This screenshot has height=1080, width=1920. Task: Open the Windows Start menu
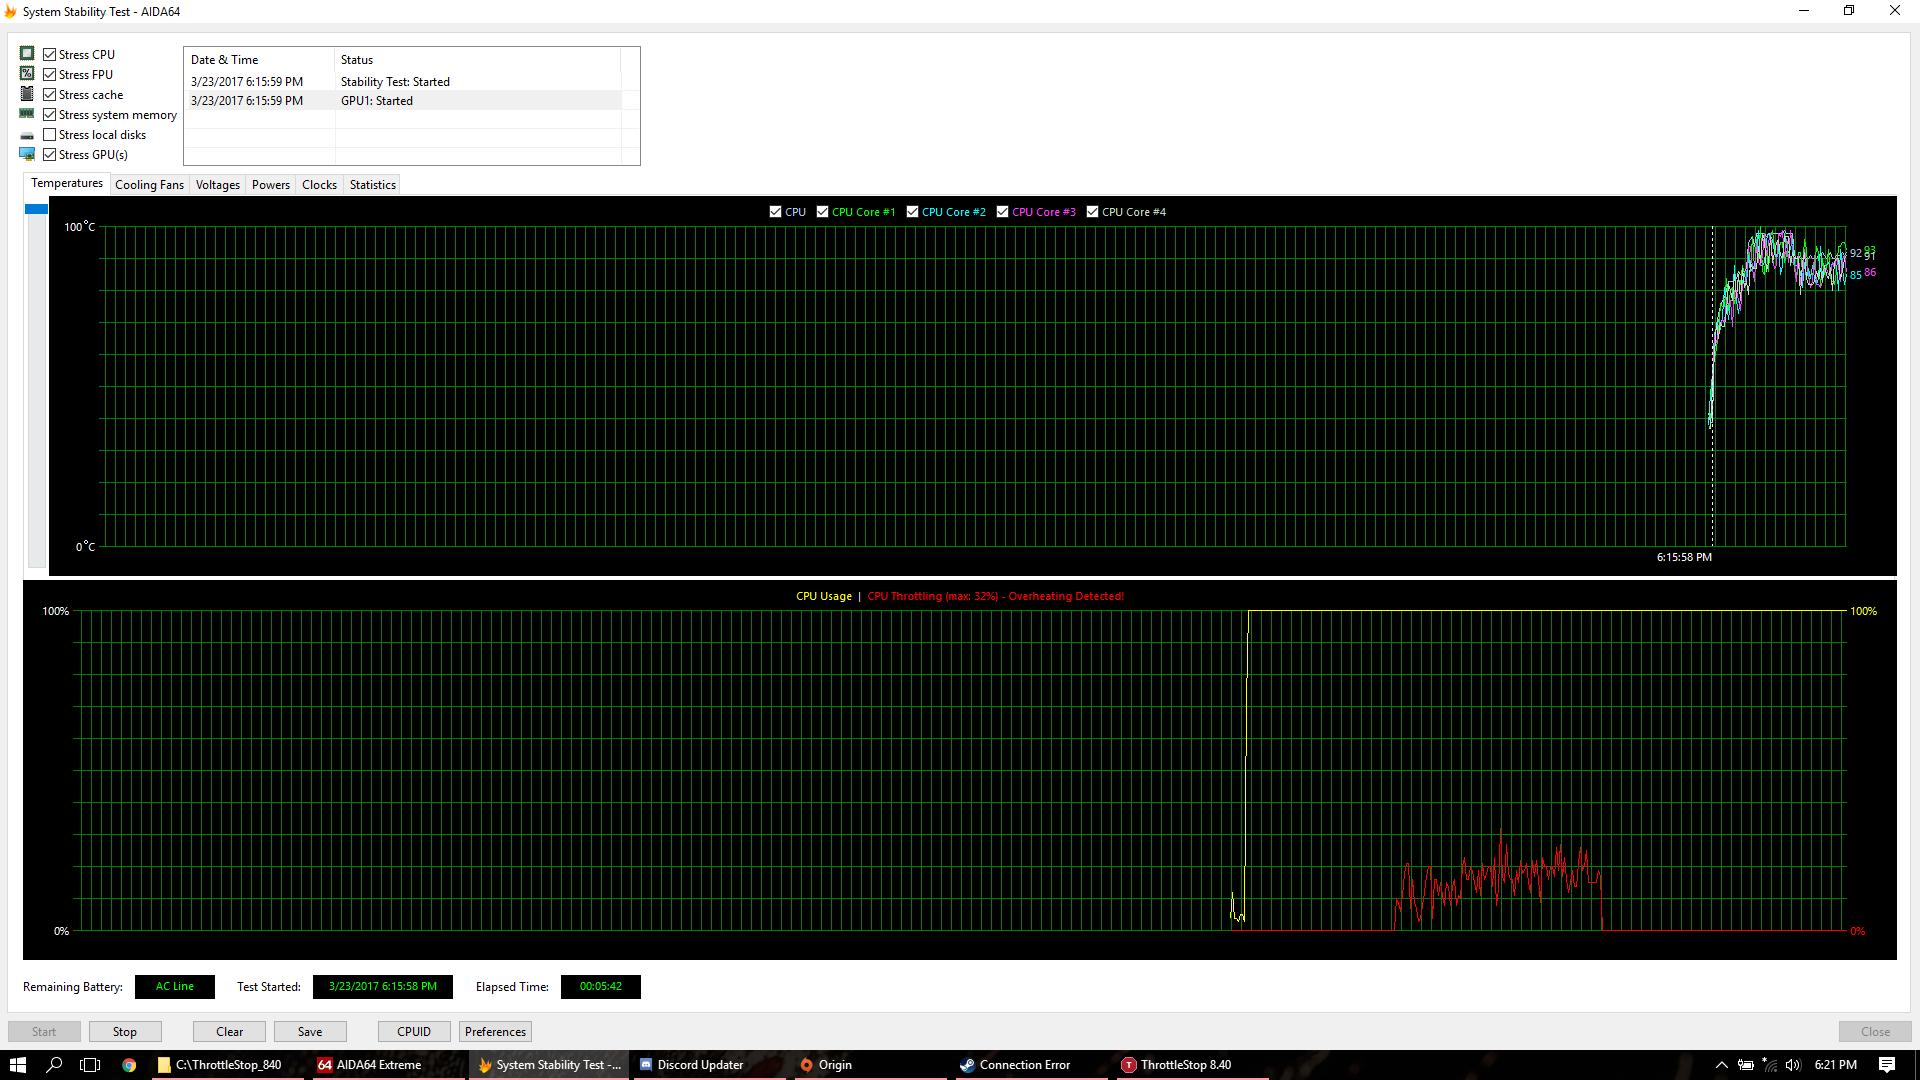(x=18, y=1065)
